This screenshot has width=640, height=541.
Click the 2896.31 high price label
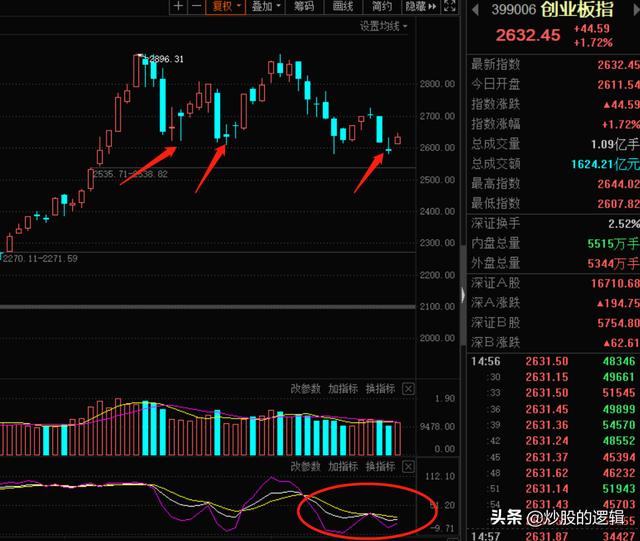(x=167, y=59)
